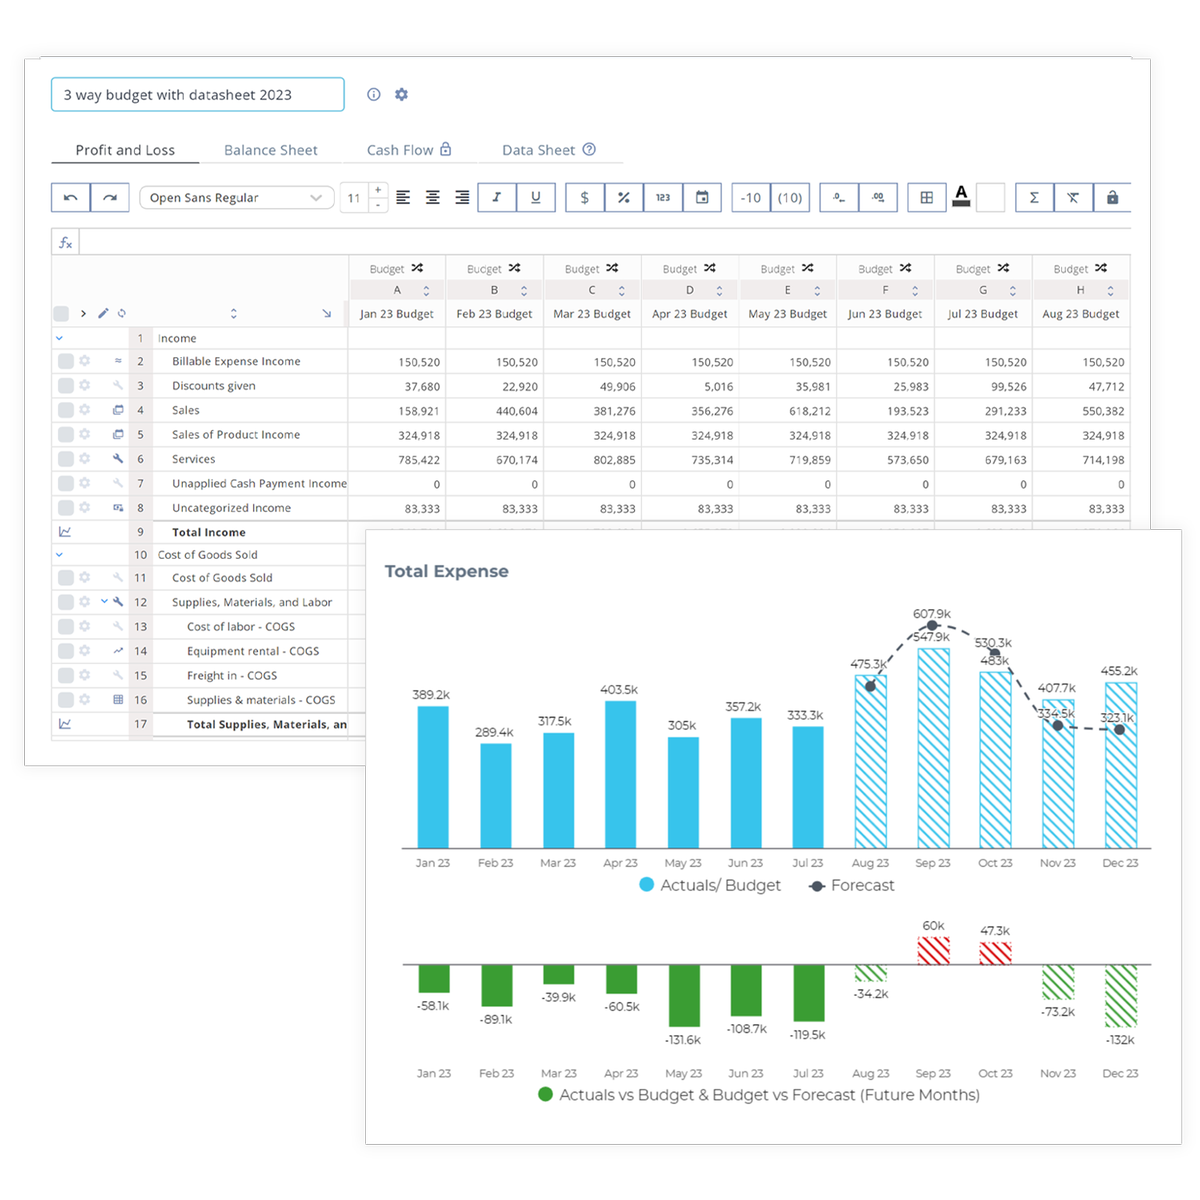Click table icon on Supplies & materials row
This screenshot has height=1200, width=1200.
click(x=118, y=700)
